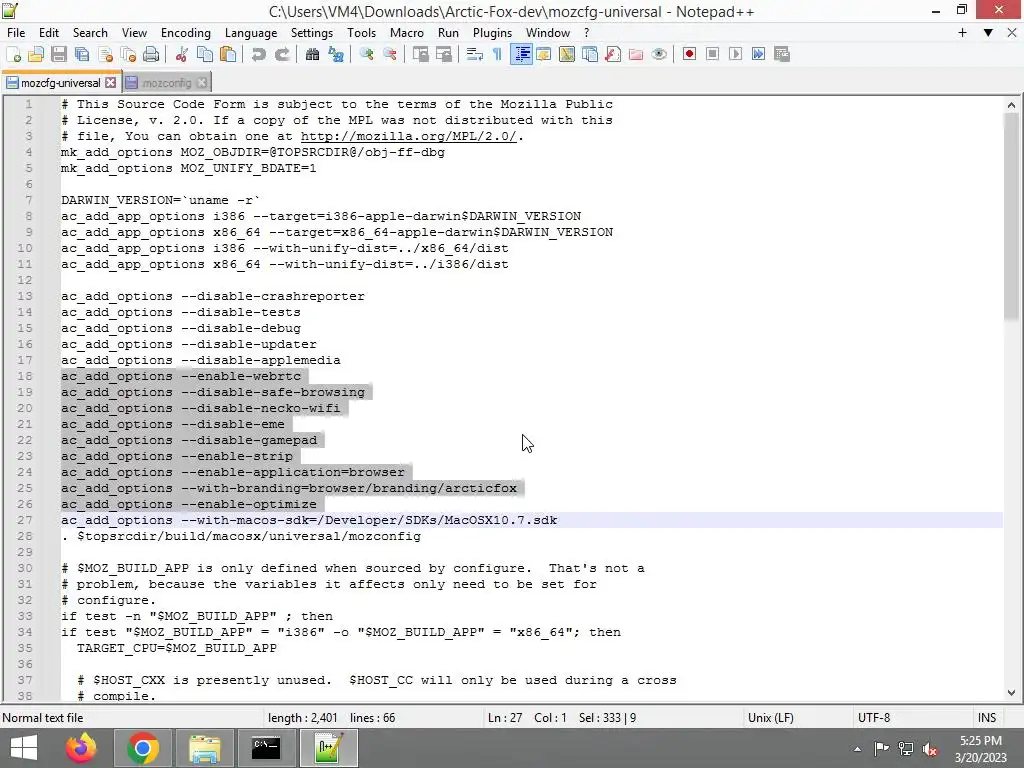Open Find with the binoculars icon

tap(313, 54)
